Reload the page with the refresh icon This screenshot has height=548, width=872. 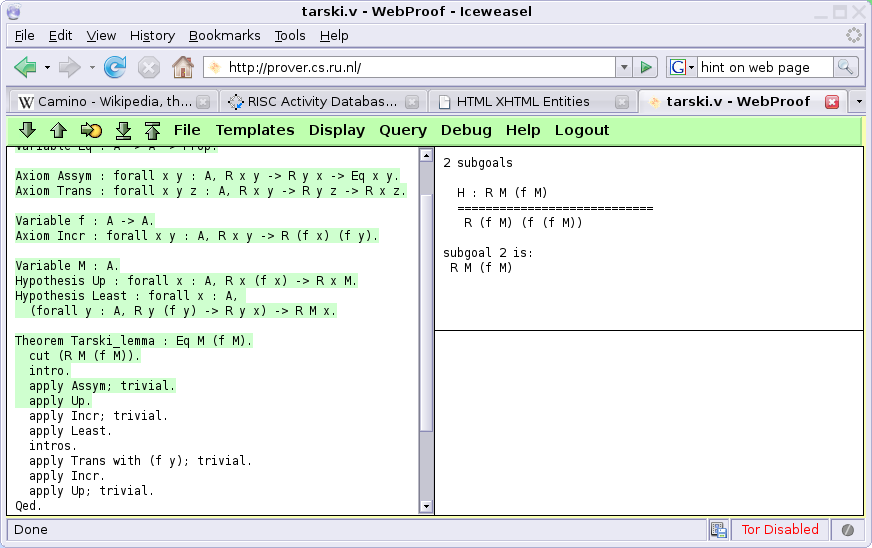click(x=115, y=68)
